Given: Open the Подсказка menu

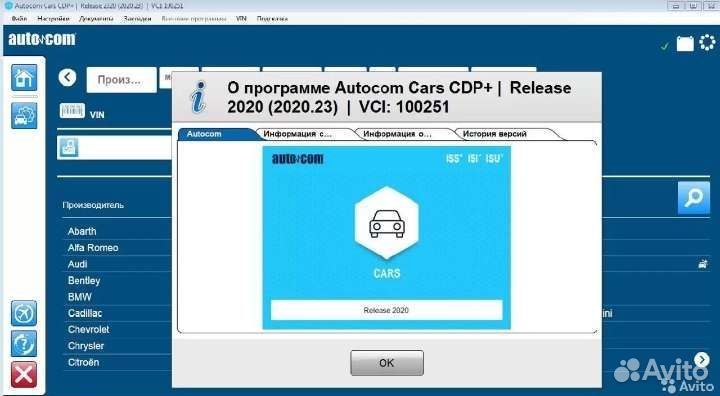Looking at the screenshot, I should tap(272, 19).
